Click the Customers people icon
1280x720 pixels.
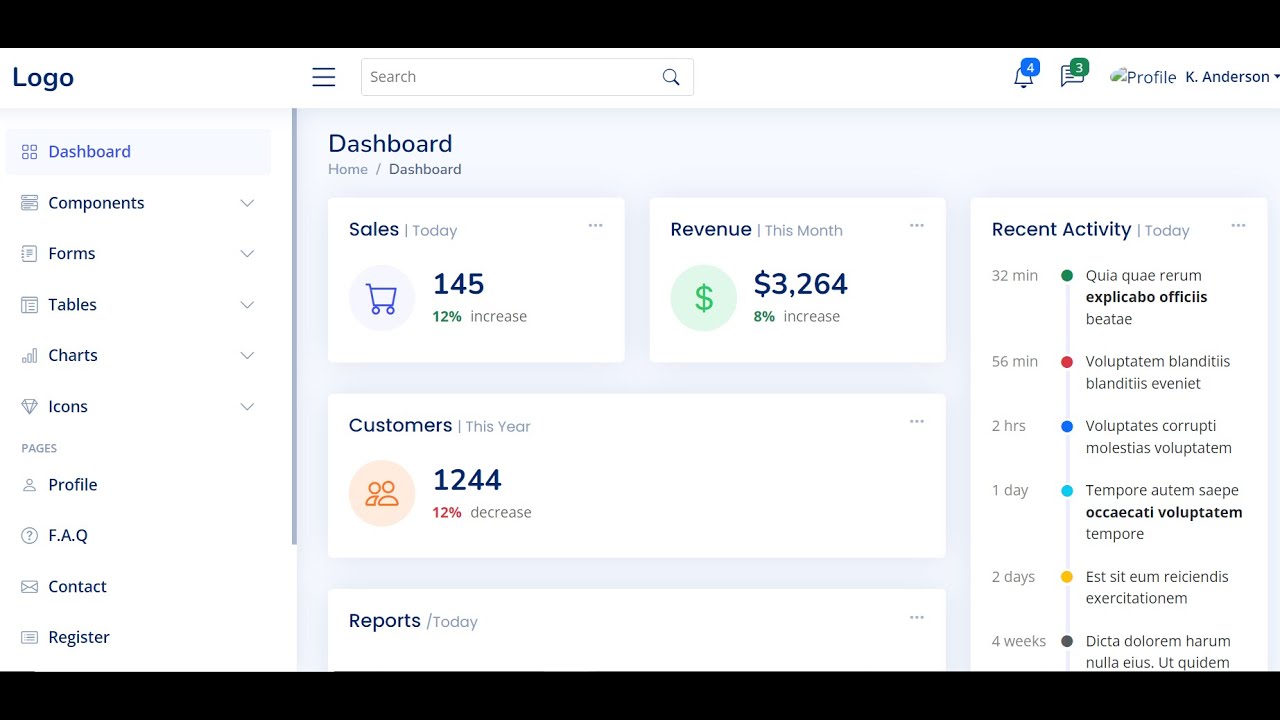[382, 493]
